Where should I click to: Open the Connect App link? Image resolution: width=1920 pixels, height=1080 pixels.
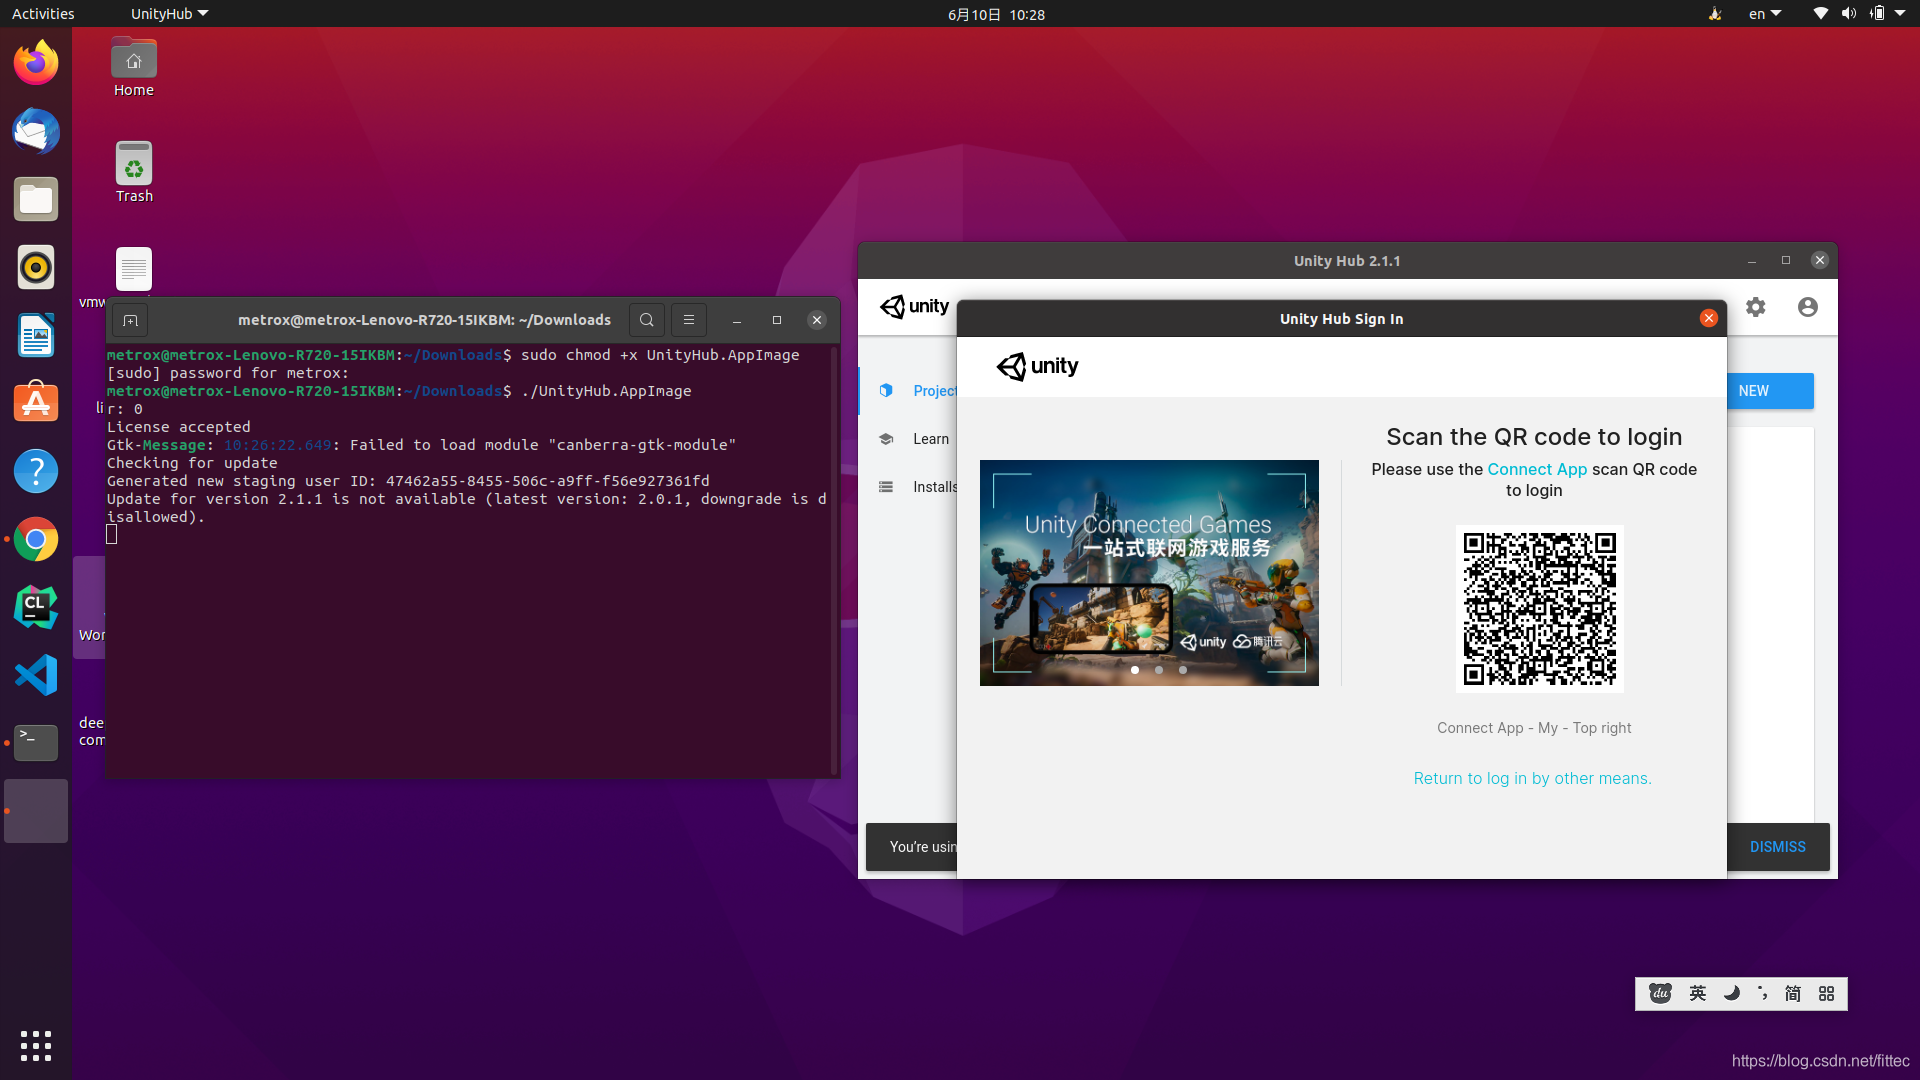coord(1537,469)
